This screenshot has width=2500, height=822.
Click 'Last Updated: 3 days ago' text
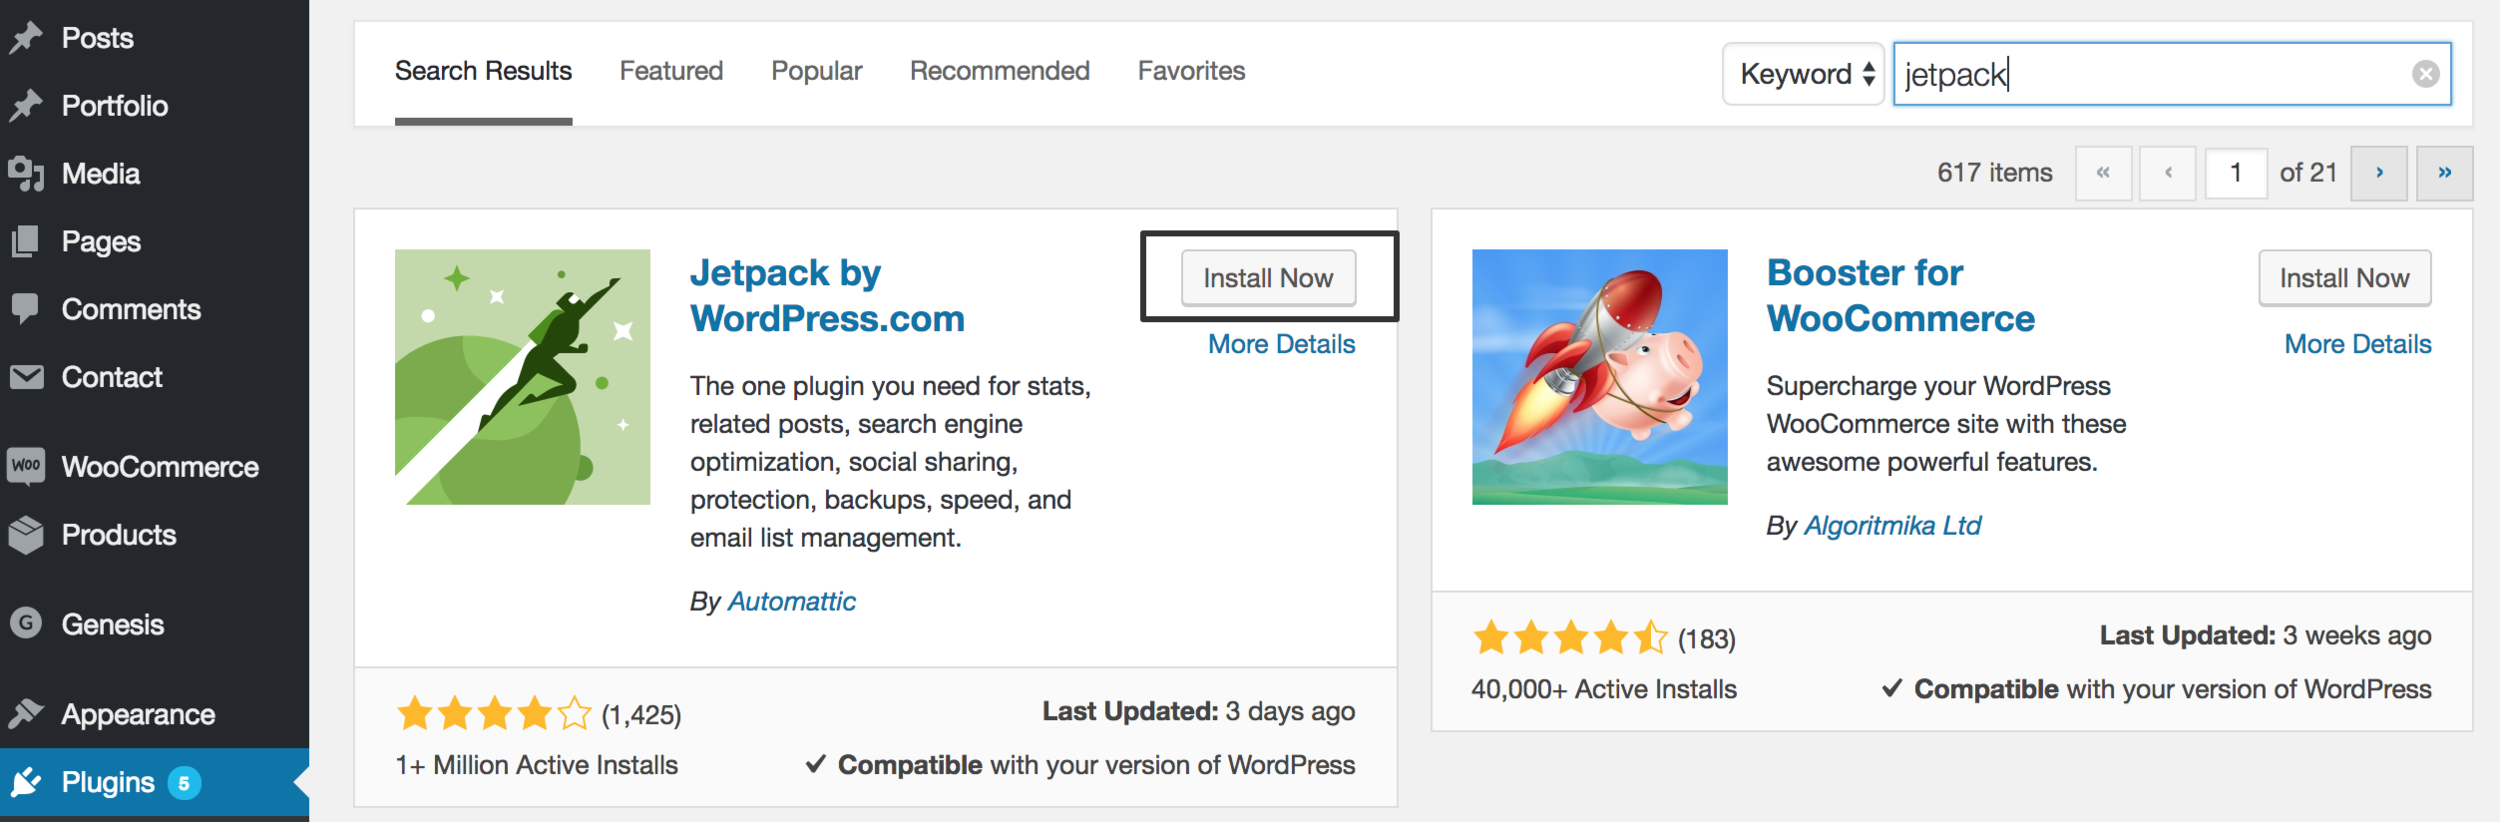[1198, 711]
